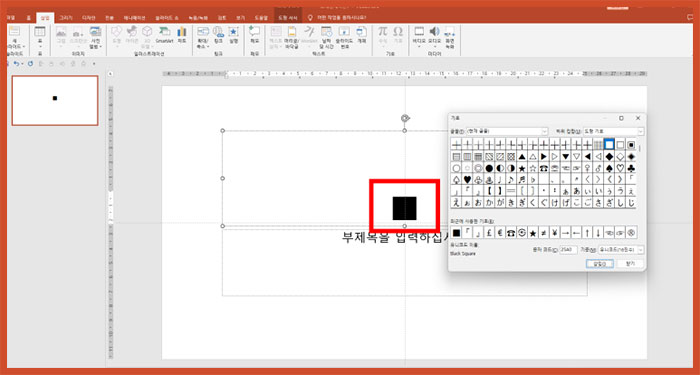Open the Undo history dropdown arrow
Screen dimensions: 700x375
[x=22, y=64]
